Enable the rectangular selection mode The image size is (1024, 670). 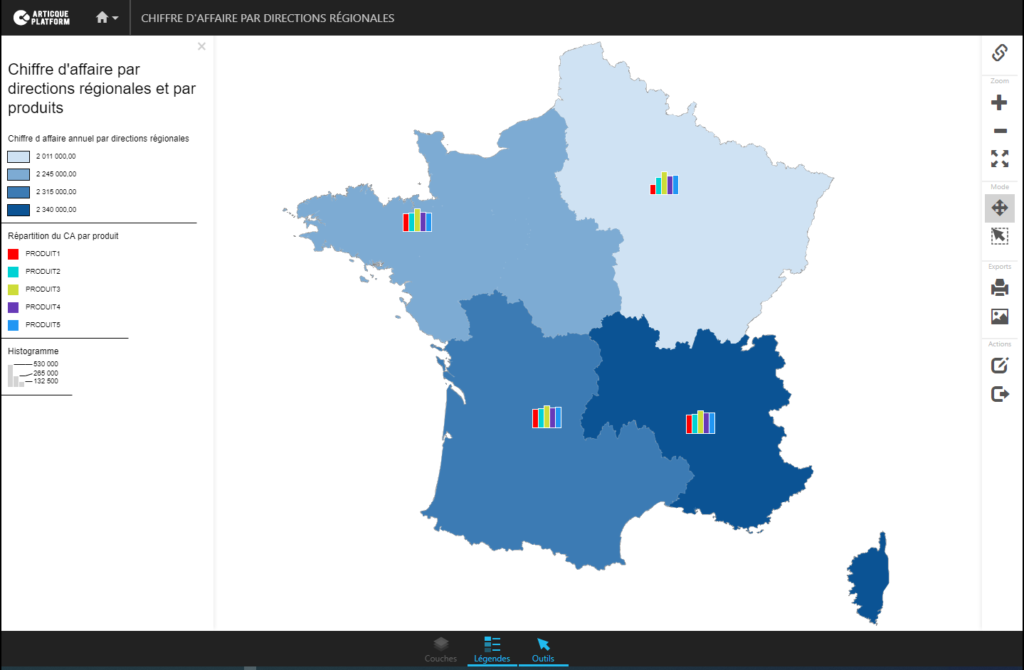pos(999,236)
